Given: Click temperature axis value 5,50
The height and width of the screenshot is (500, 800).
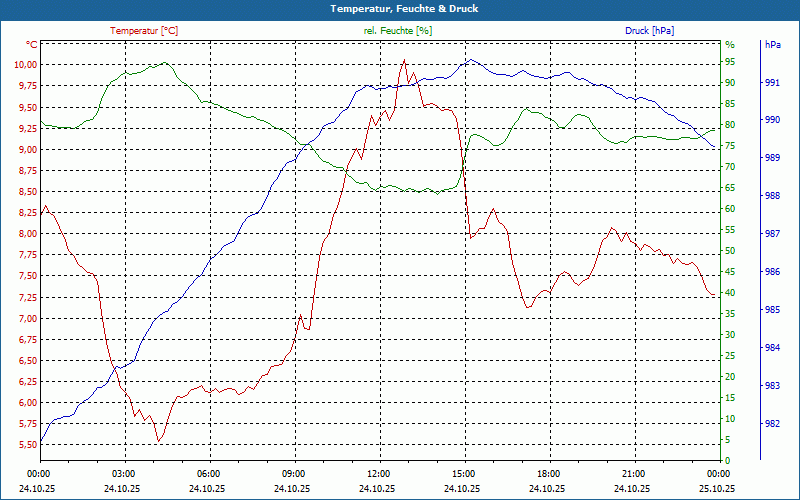Looking at the screenshot, I should [28, 445].
